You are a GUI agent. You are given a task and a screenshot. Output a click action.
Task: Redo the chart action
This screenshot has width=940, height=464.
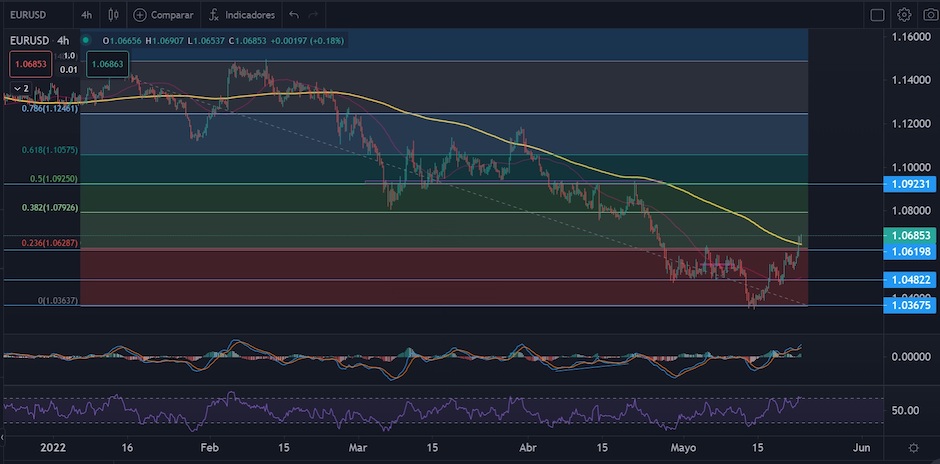[x=312, y=15]
